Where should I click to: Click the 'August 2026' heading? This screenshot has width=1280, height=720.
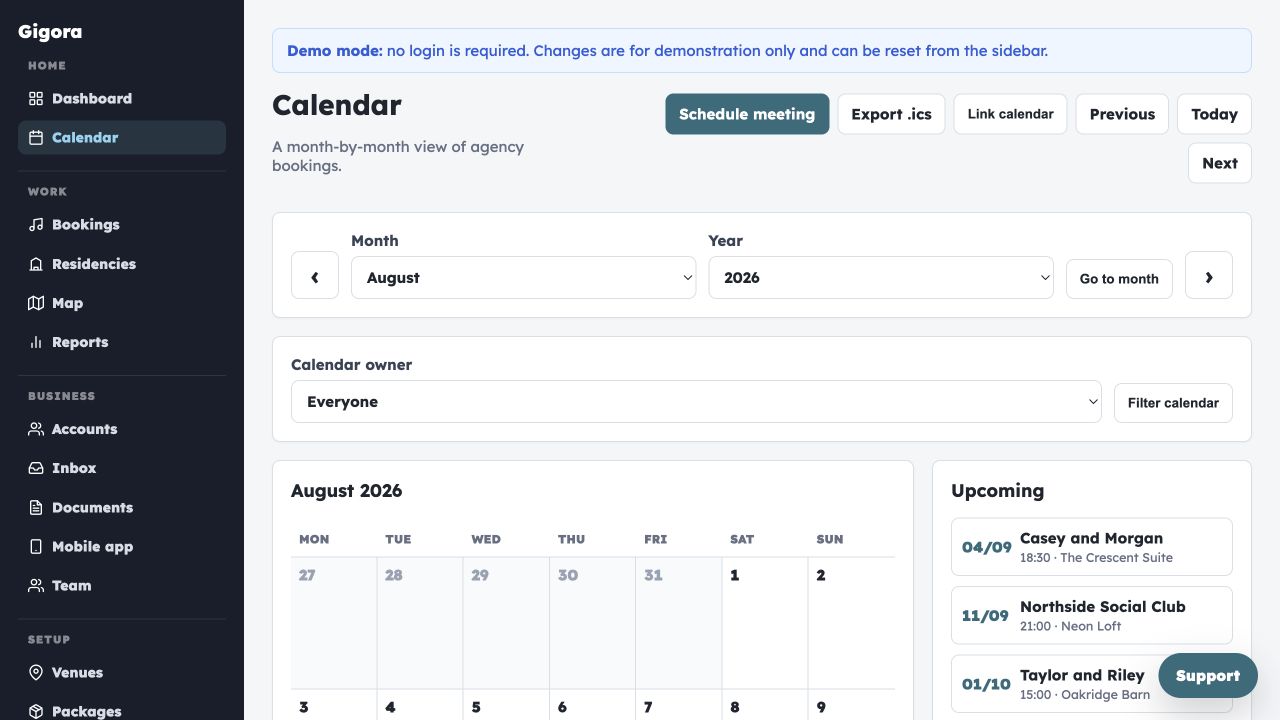tap(346, 490)
